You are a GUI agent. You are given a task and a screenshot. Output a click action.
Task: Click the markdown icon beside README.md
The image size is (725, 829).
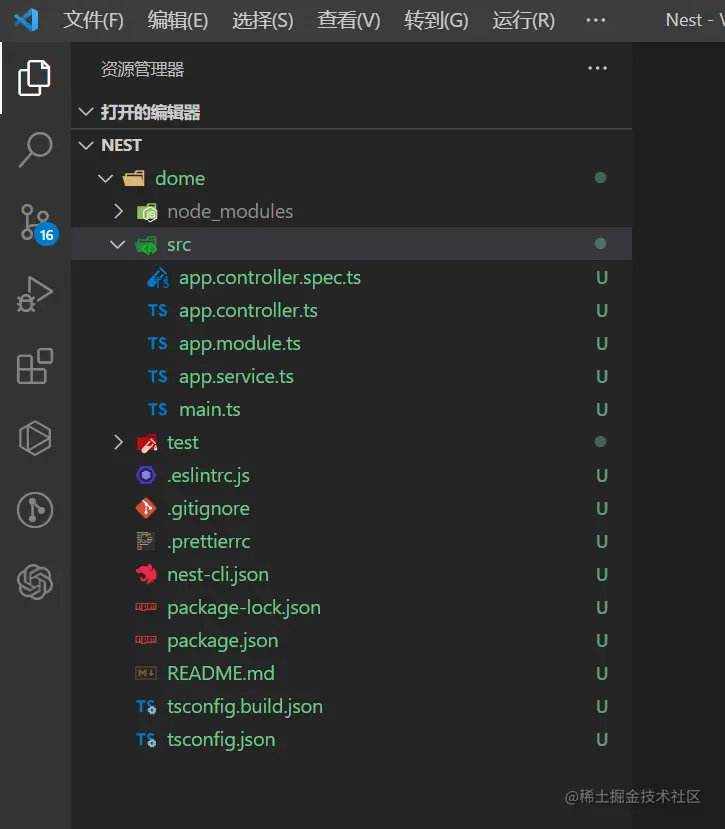146,673
